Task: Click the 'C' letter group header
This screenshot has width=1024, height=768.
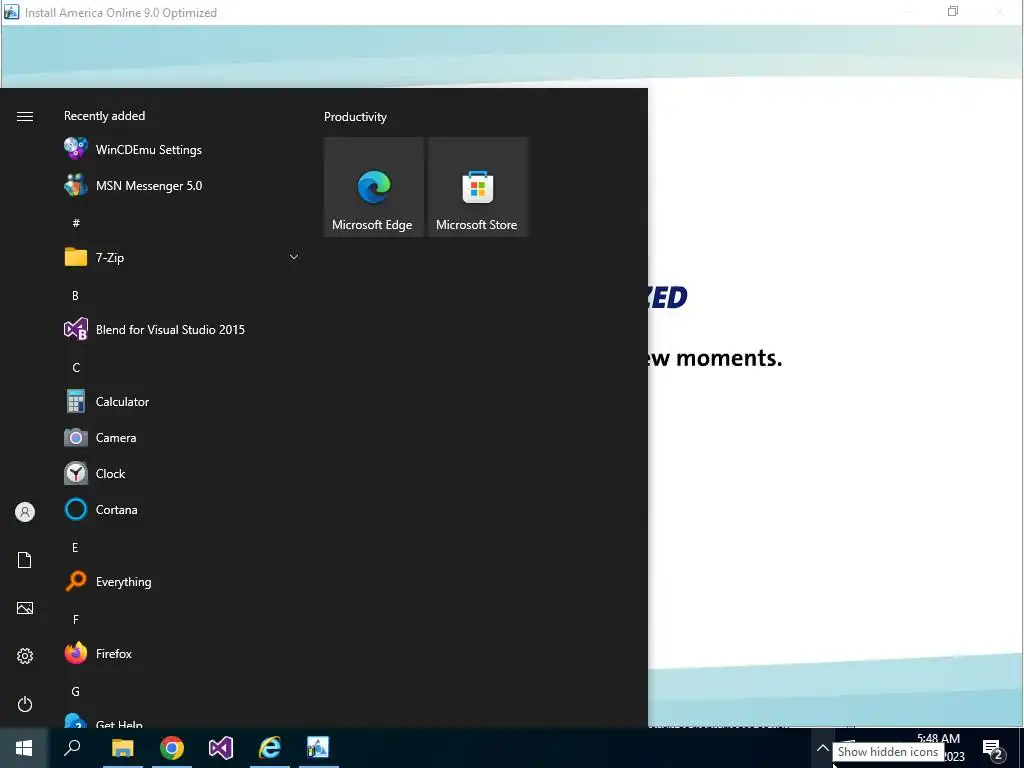Action: [x=76, y=368]
